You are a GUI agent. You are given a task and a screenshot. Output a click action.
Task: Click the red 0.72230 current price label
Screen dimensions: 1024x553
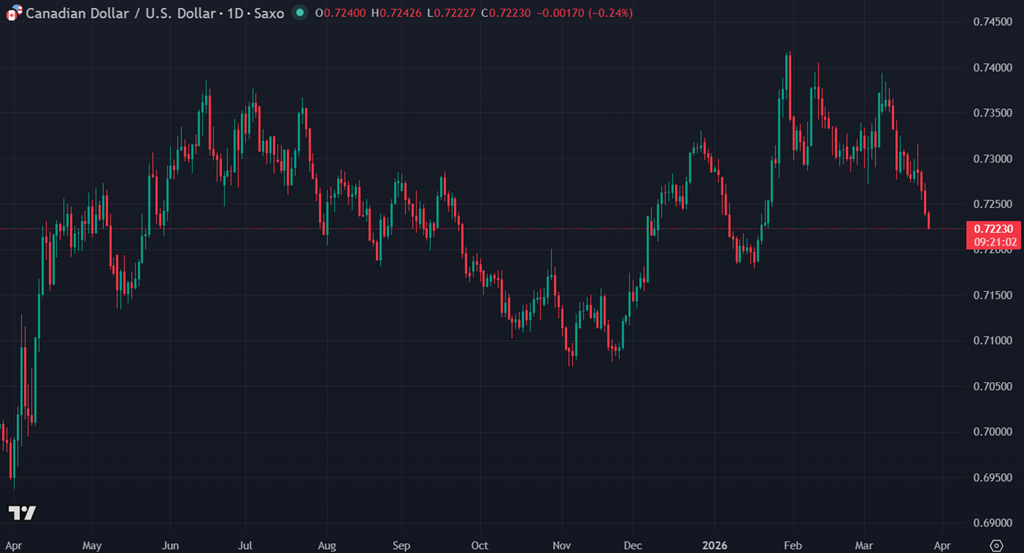click(995, 229)
